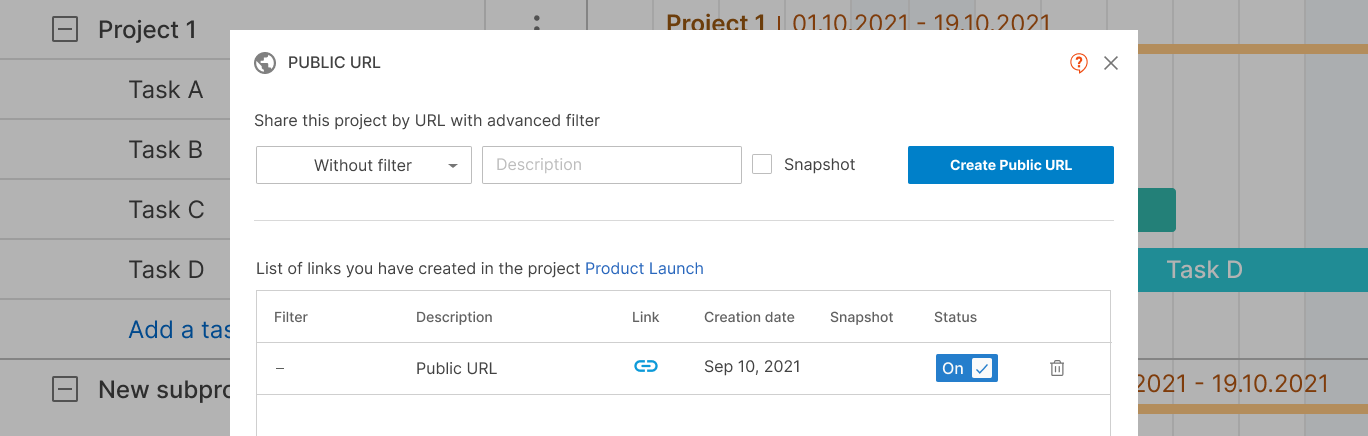Turn off the On status toggle
The image size is (1368, 436).
point(967,368)
